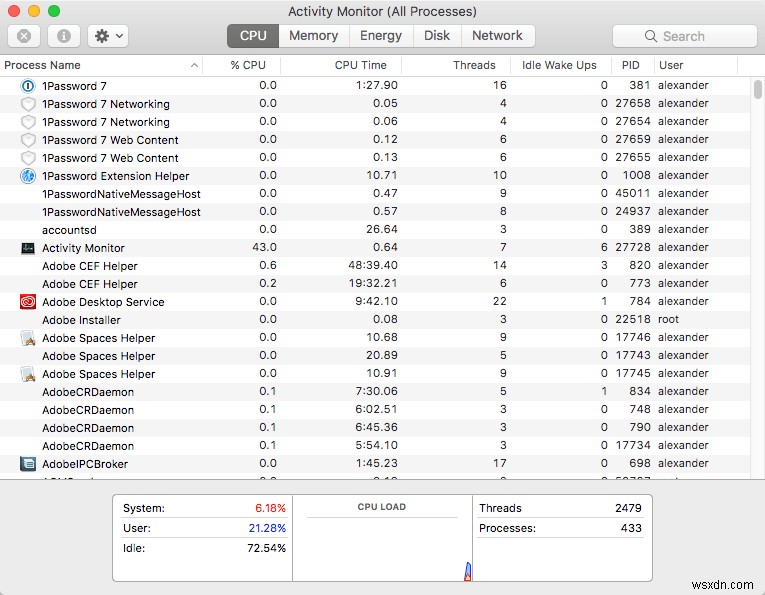Screen dimensions: 765x595
Task: Select Adobe CEF Helper with PID 820
Action: coord(90,266)
